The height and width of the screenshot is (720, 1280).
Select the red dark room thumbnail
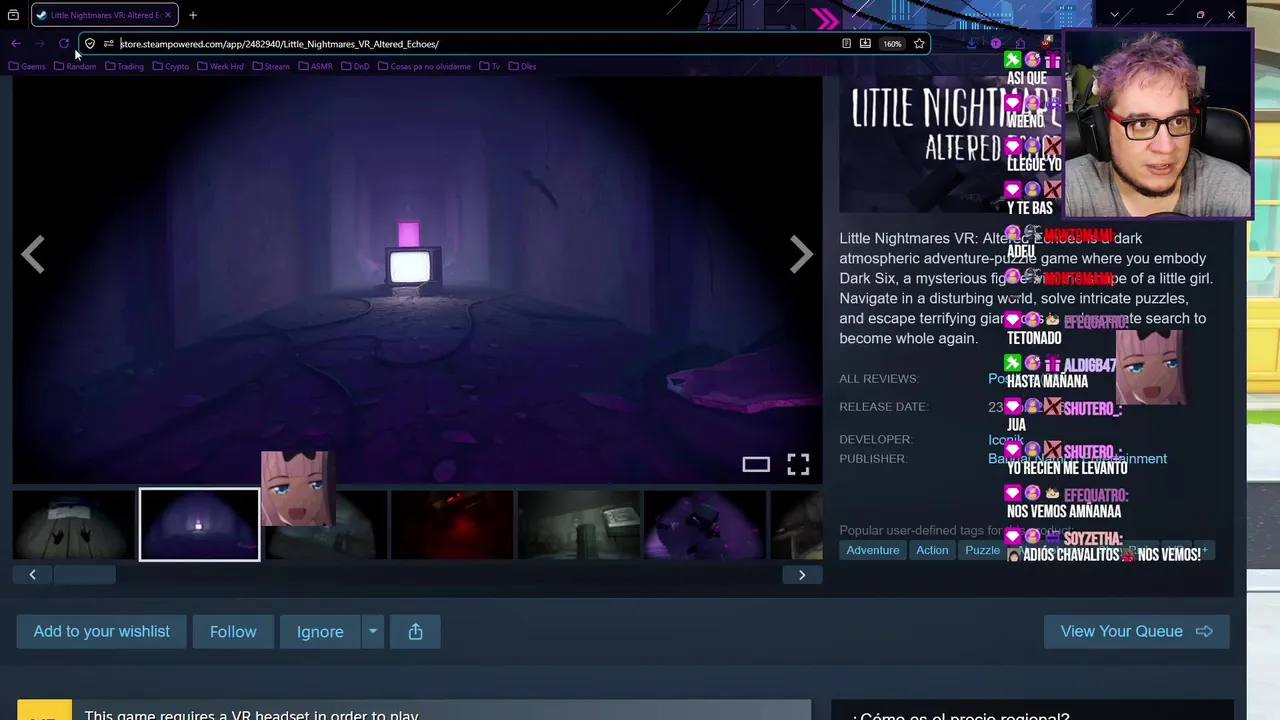[452, 525]
